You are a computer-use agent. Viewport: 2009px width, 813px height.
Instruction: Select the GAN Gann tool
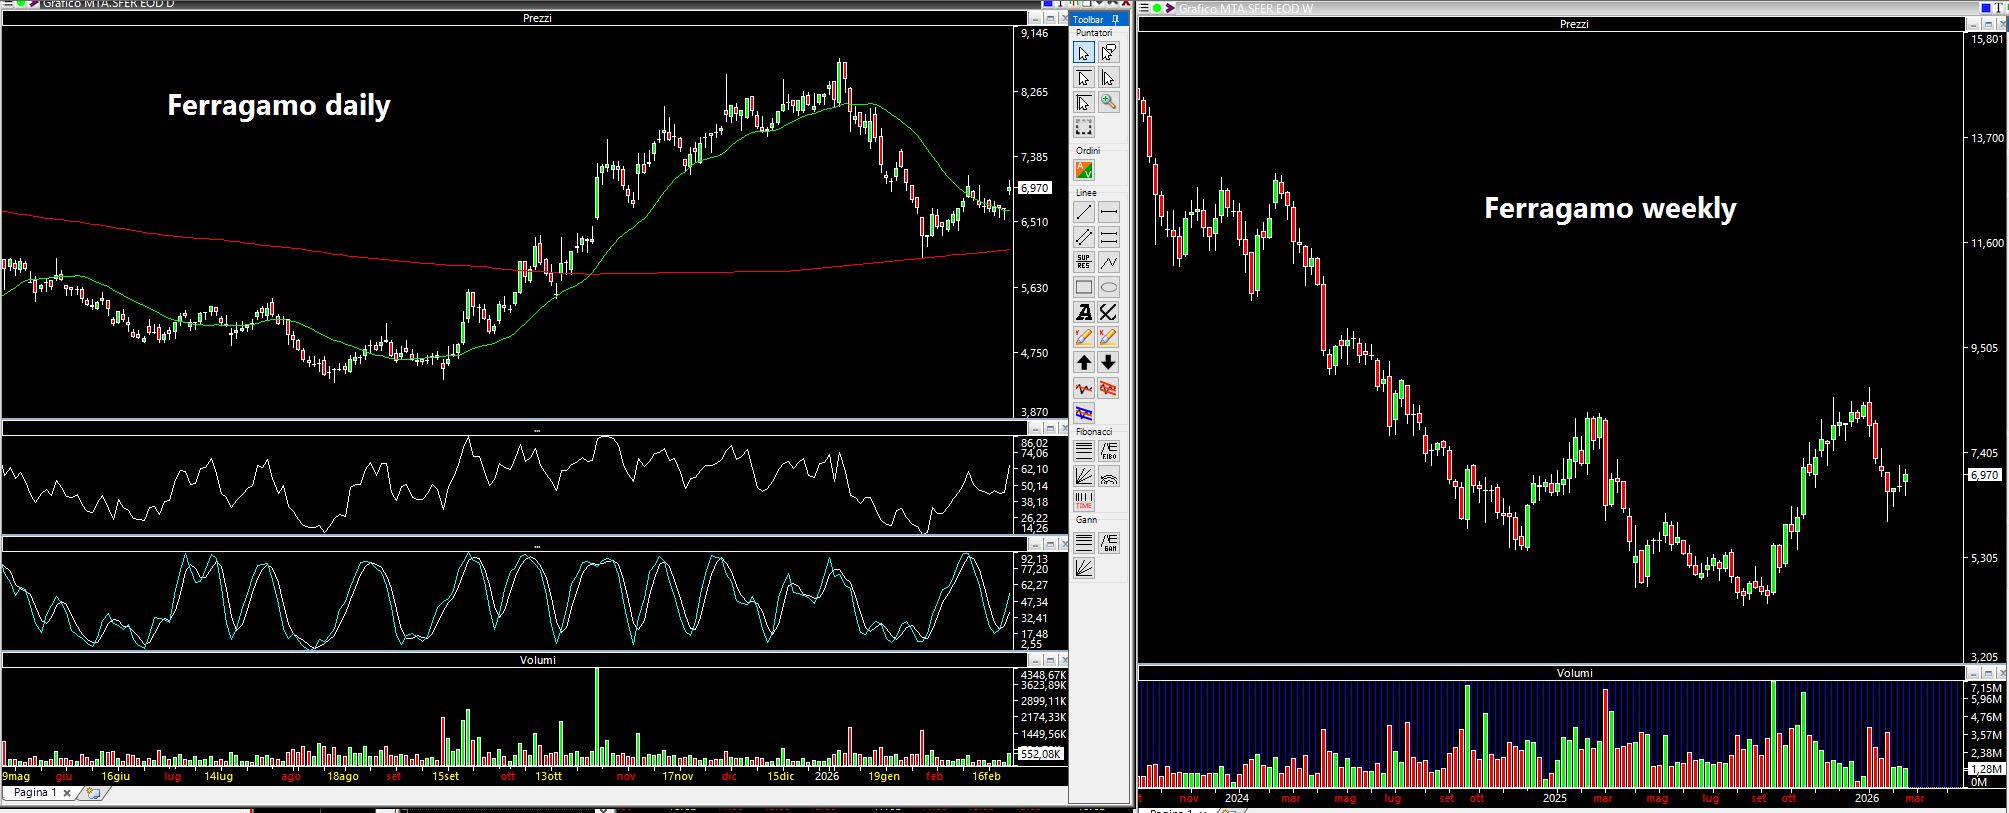point(1108,543)
